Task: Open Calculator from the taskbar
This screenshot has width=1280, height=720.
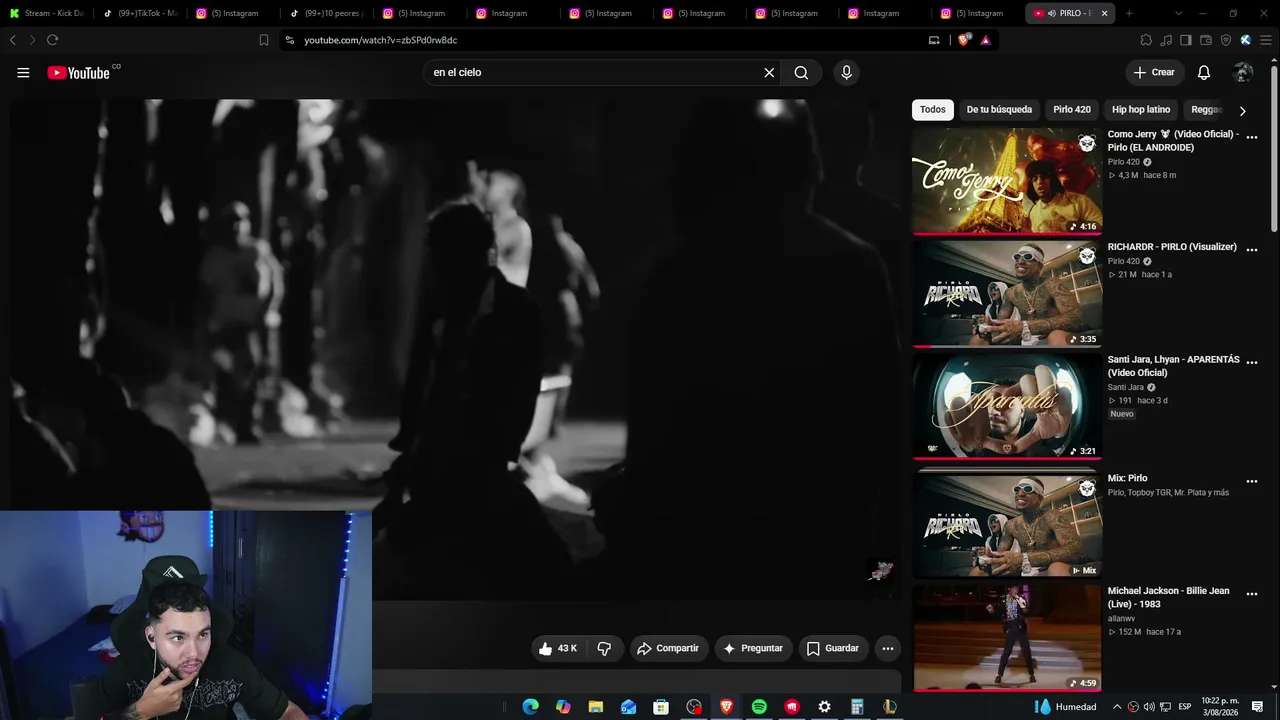Action: [x=857, y=707]
